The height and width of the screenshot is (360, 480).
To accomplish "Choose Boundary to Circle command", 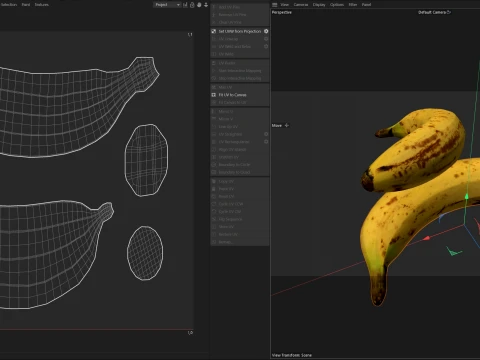I will pyautogui.click(x=240, y=165).
